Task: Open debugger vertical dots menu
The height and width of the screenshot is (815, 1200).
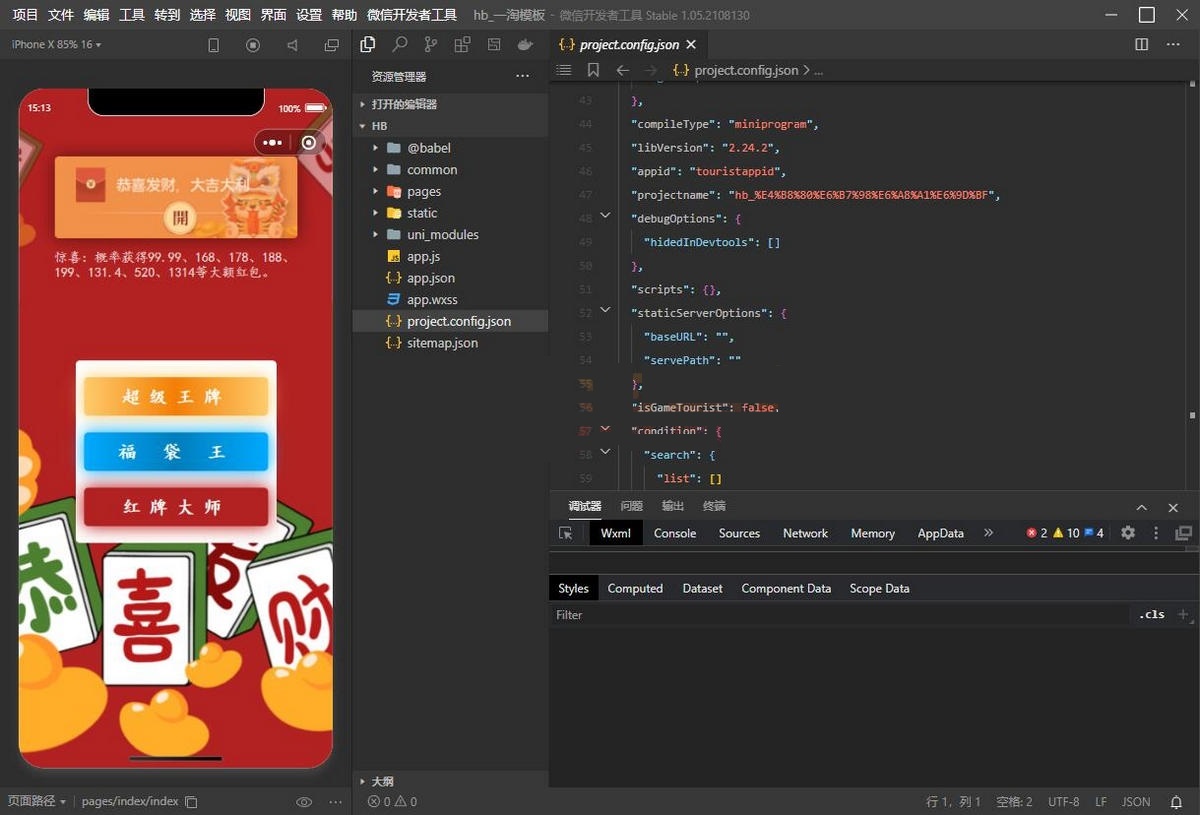Action: click(1156, 533)
